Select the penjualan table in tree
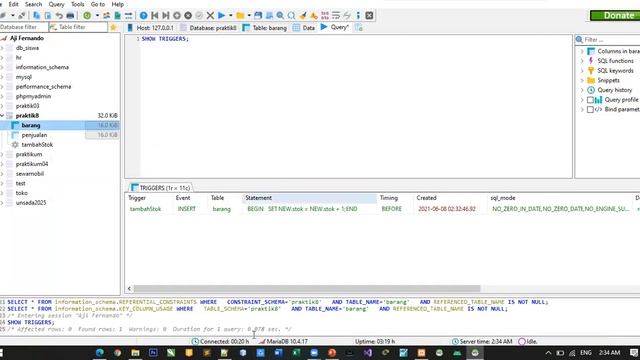 34,135
